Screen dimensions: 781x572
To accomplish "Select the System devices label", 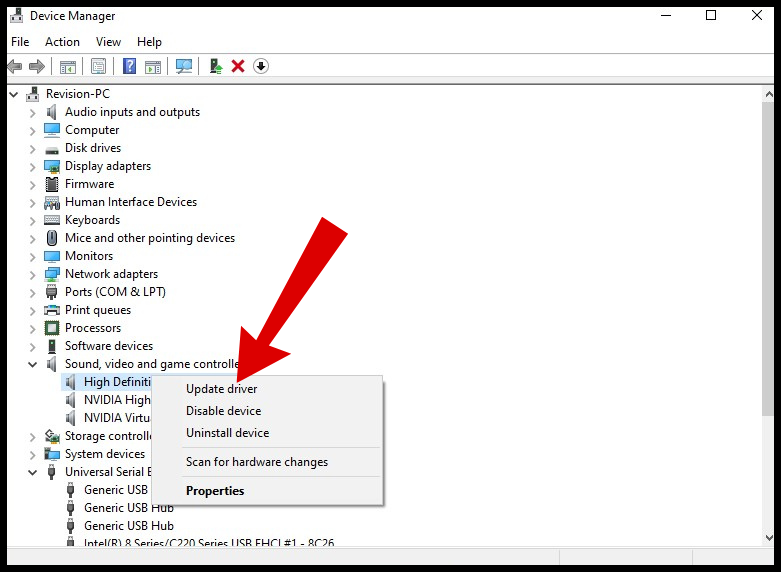I will click(x=105, y=454).
